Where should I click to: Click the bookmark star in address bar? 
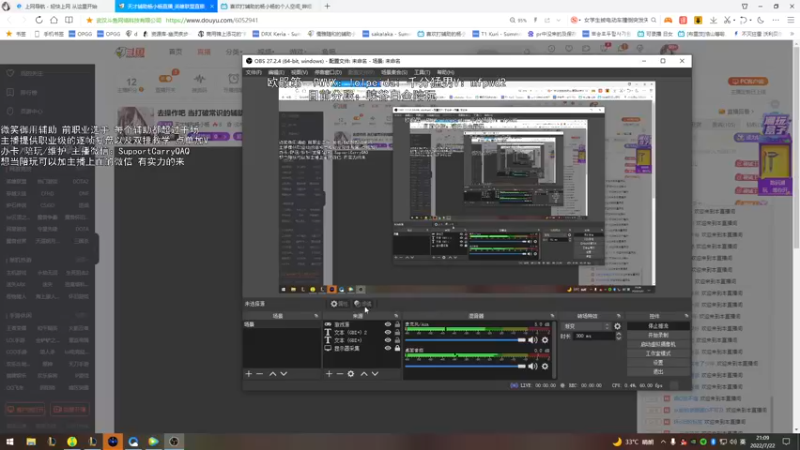click(x=89, y=20)
